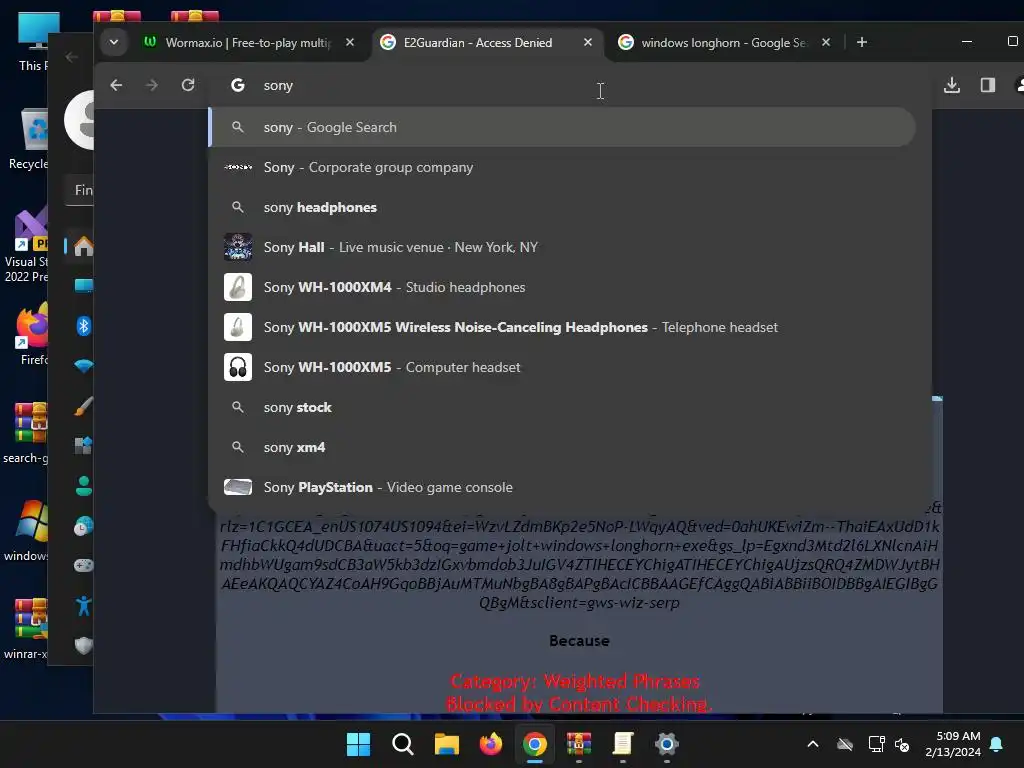This screenshot has width=1024, height=768.
Task: Select the Visual Studio 2022 desktop shortcut
Action: click(26, 245)
